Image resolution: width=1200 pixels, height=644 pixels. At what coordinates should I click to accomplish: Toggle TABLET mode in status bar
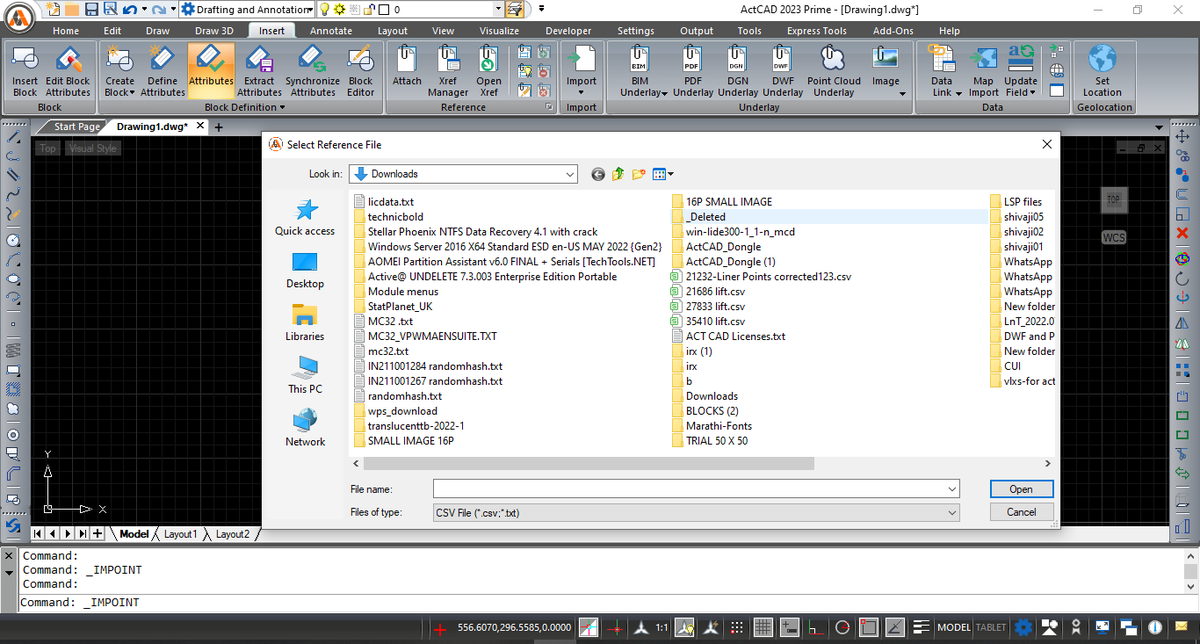[991, 627]
